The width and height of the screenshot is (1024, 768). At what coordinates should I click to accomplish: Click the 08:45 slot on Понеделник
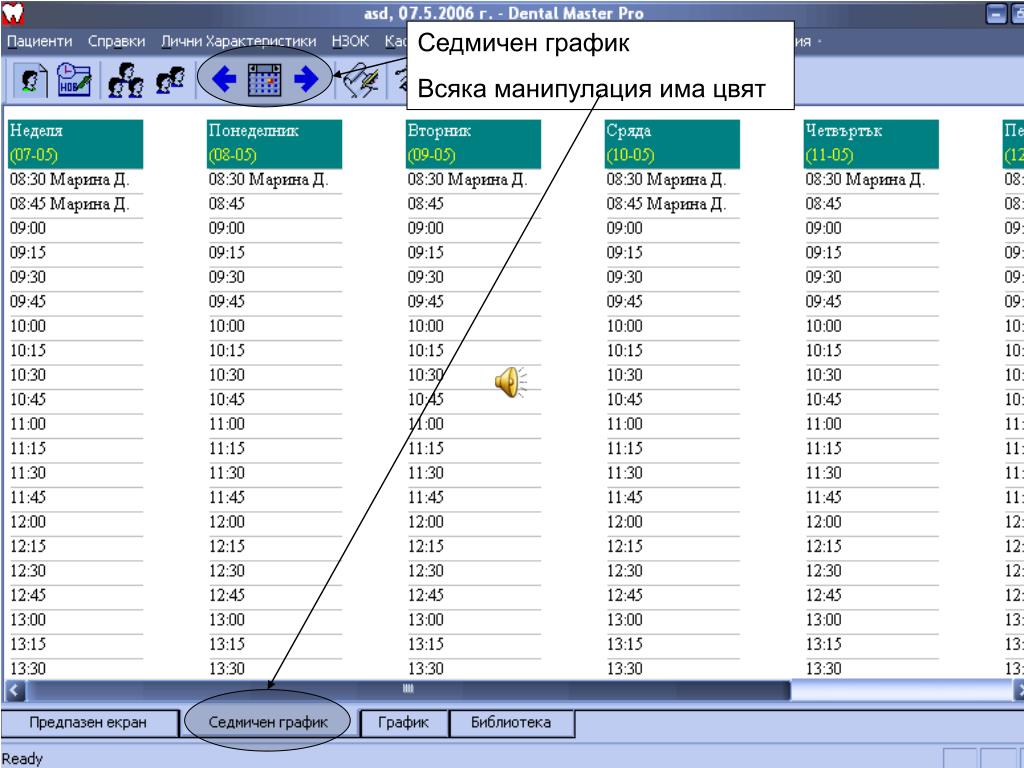[x=274, y=204]
